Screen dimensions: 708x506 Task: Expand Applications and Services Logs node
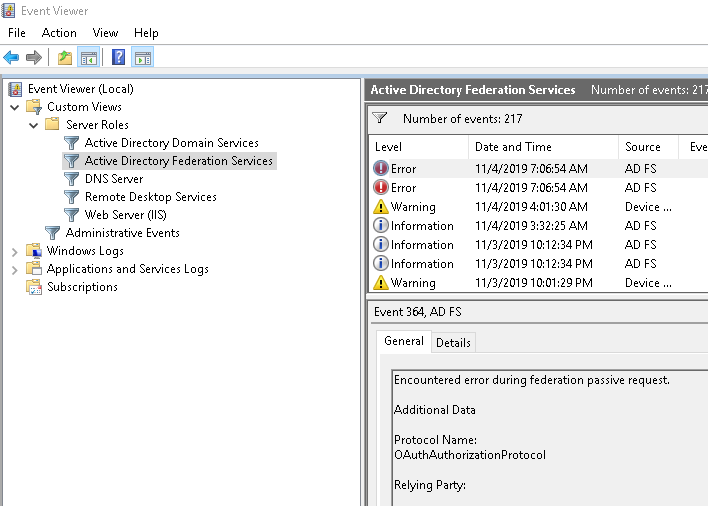coord(14,269)
